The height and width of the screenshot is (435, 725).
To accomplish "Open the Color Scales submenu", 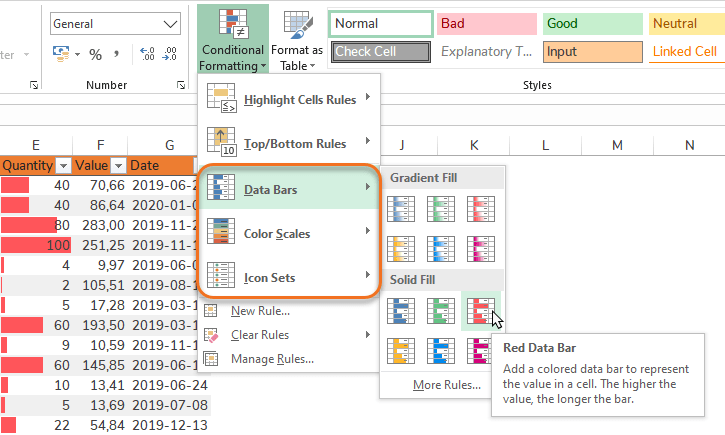I will [290, 233].
